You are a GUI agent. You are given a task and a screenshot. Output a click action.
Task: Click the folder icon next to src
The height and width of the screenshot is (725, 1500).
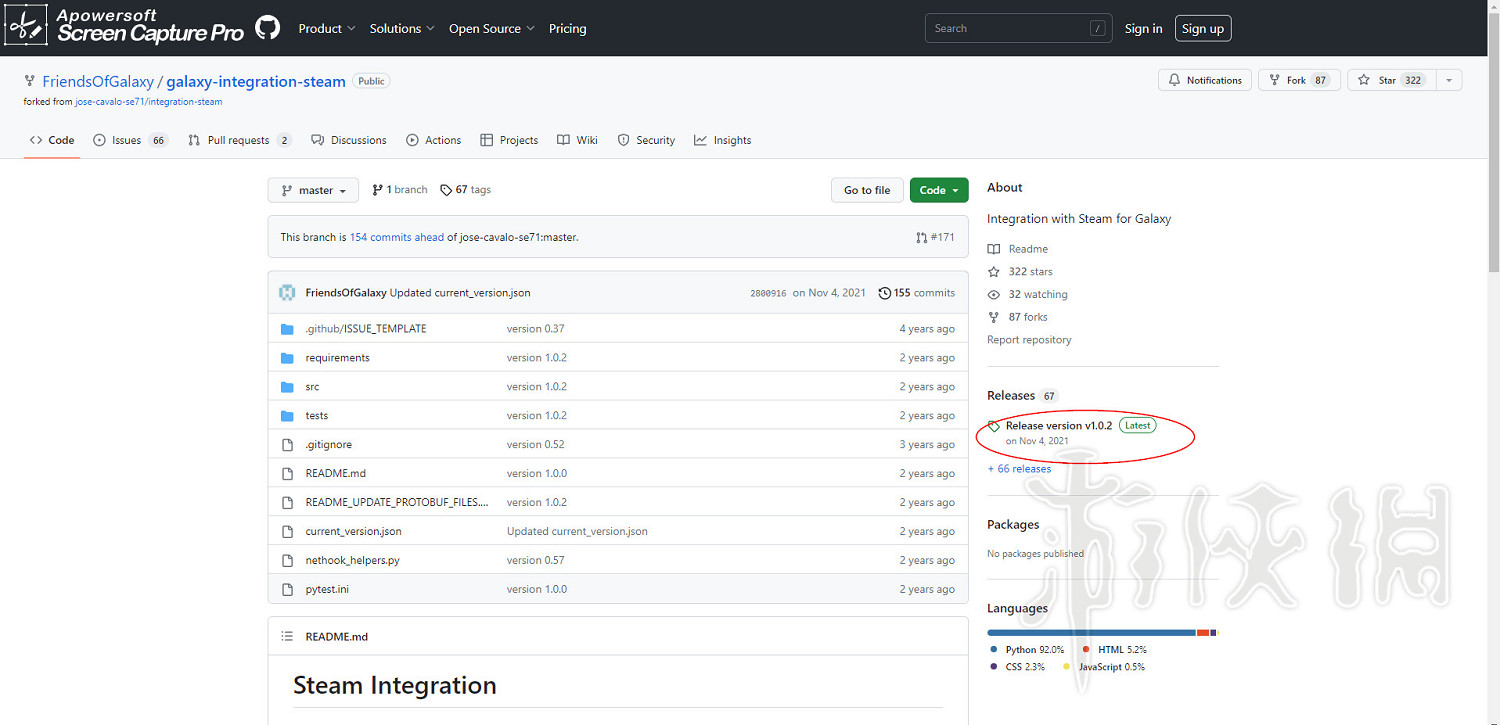pos(287,387)
